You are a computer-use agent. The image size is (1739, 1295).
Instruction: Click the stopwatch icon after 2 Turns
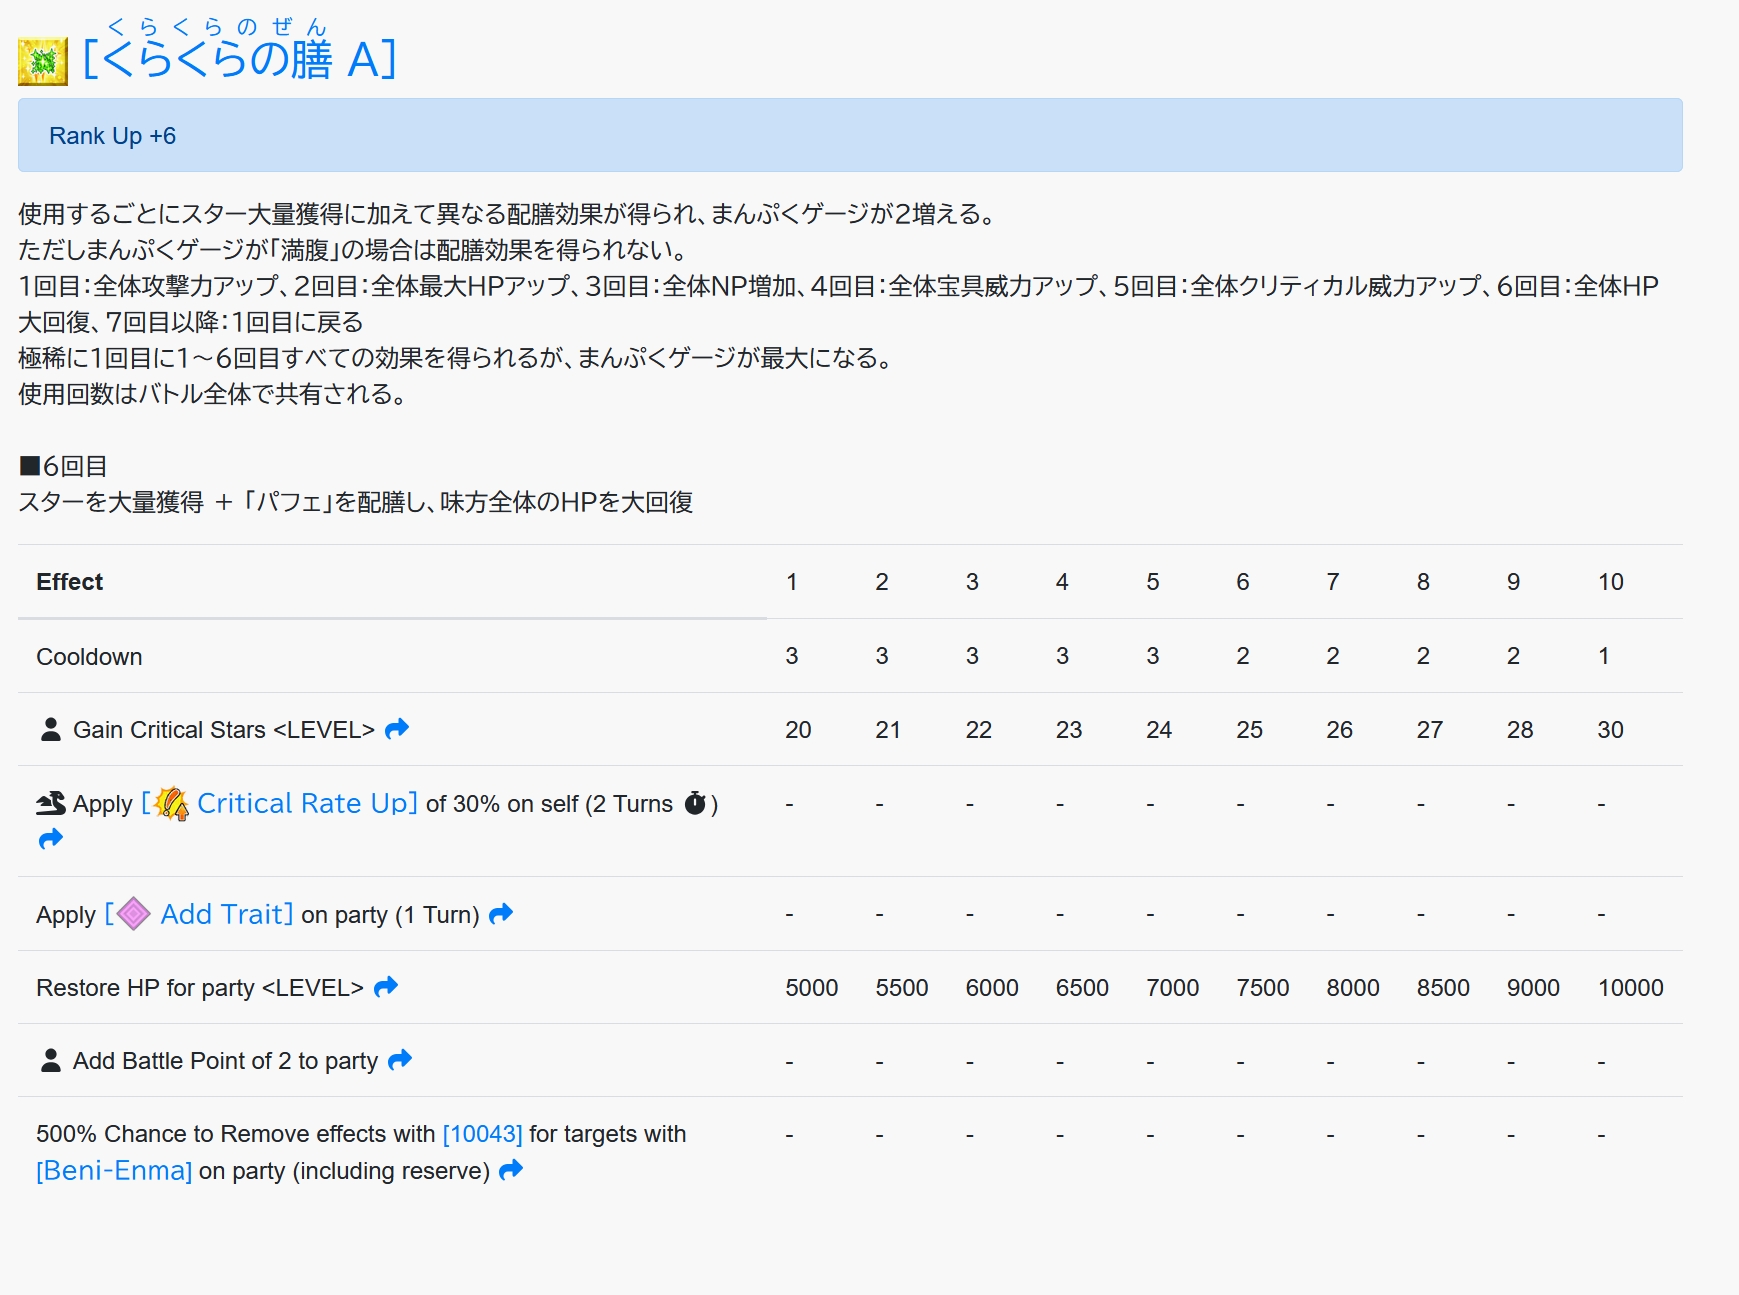[695, 803]
